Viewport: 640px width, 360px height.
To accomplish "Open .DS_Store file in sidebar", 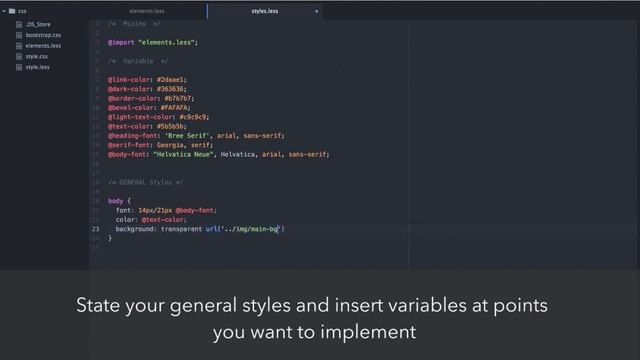I will pos(38,24).
